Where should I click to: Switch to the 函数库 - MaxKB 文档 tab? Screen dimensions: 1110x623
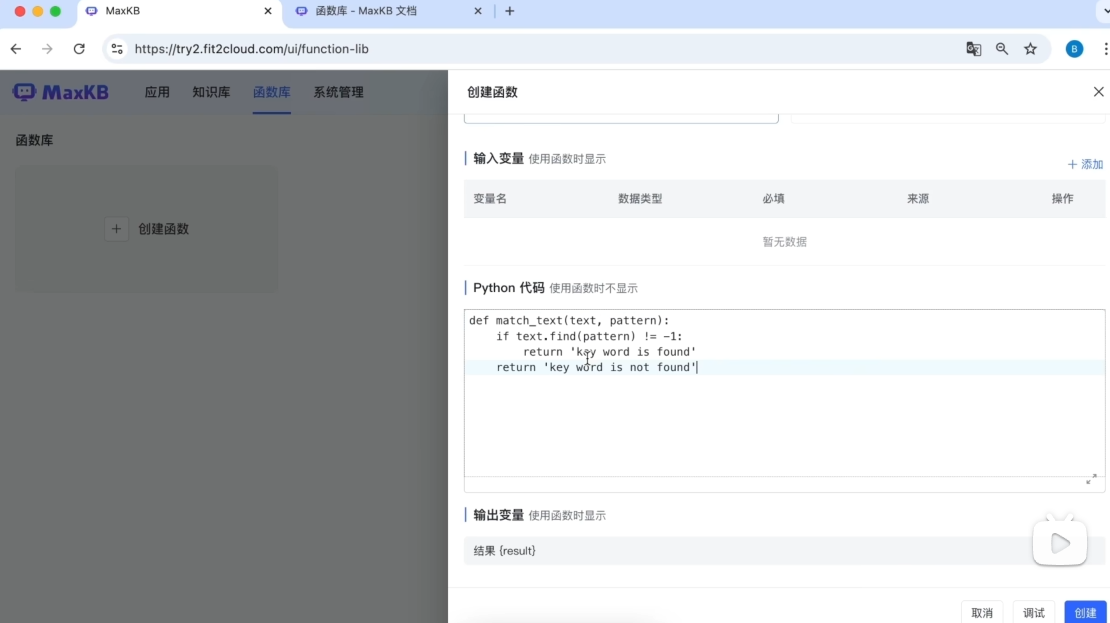tap(380, 11)
